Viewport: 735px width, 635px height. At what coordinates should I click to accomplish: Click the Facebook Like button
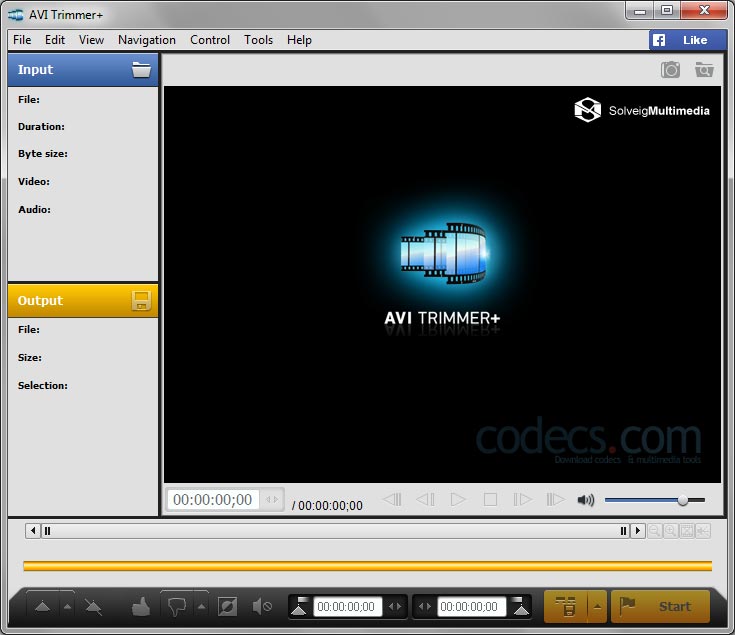688,40
